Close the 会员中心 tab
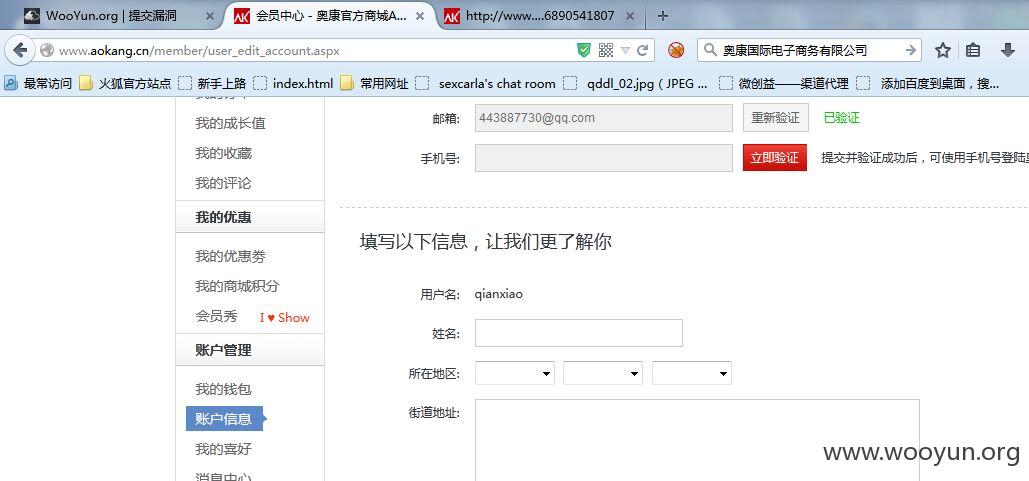Screen dimensions: 1029x481 [x=422, y=16]
